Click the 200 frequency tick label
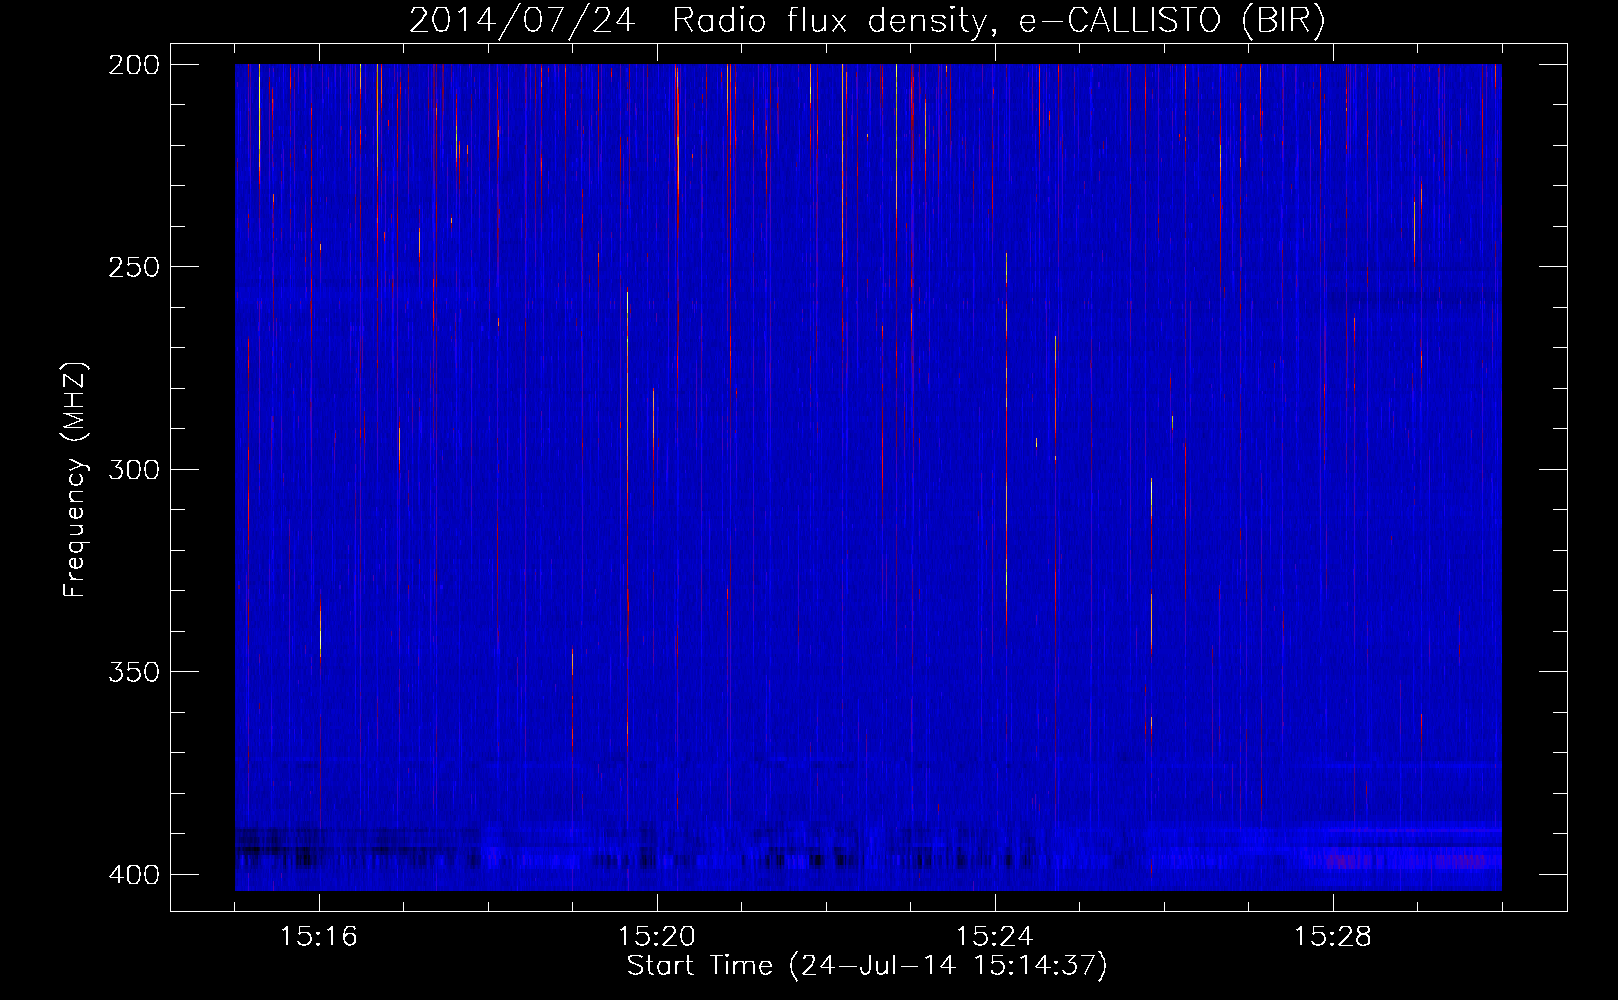Screen dimensions: 1618x1000 pos(133,65)
